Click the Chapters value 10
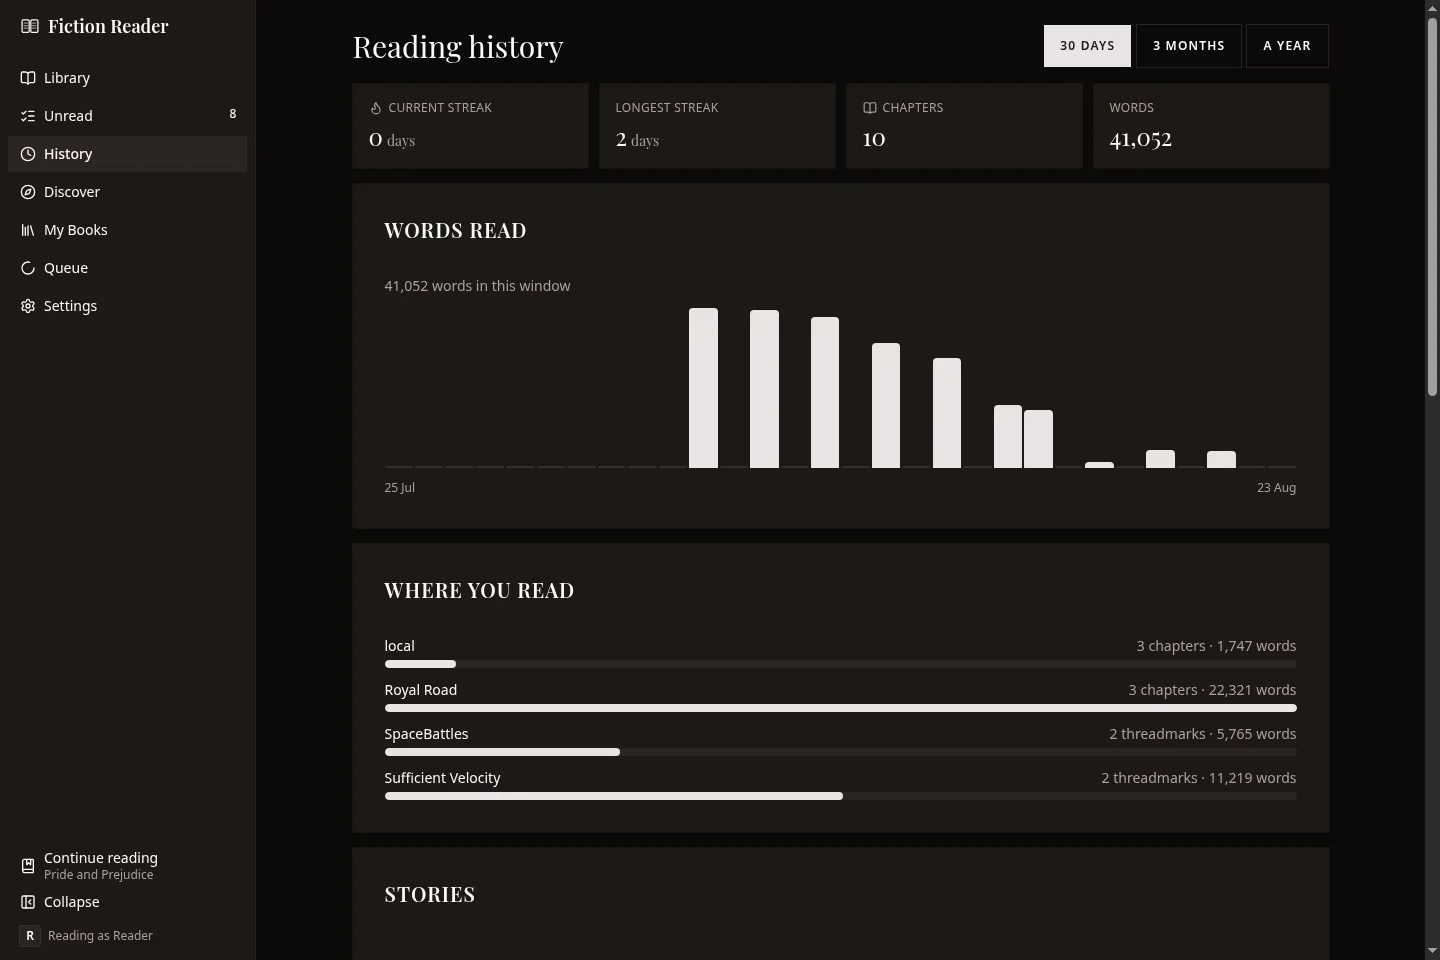Screen dimensions: 1440x960 [874, 139]
